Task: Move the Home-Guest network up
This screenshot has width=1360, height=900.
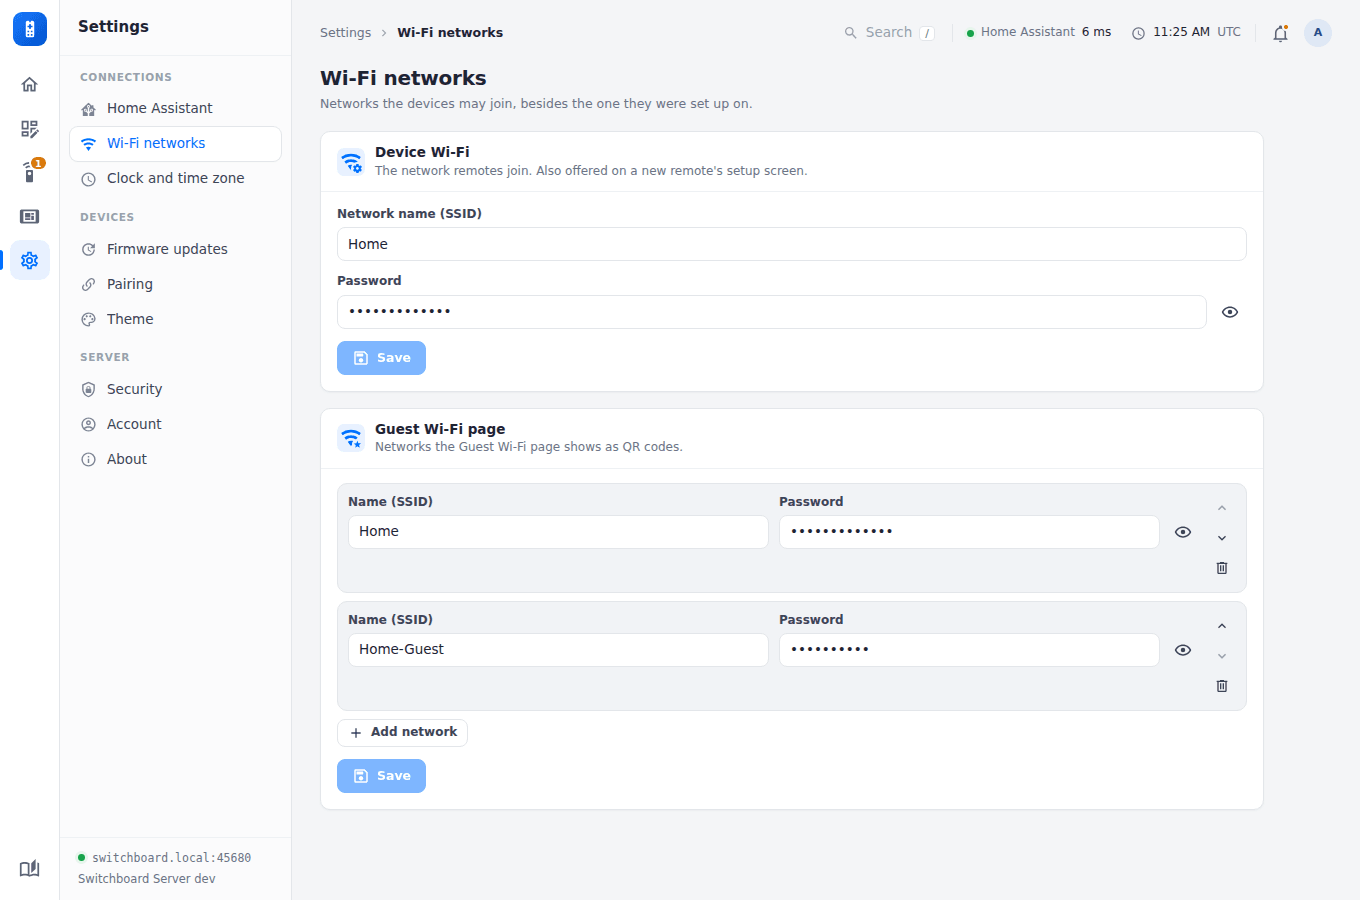Action: click(1222, 626)
